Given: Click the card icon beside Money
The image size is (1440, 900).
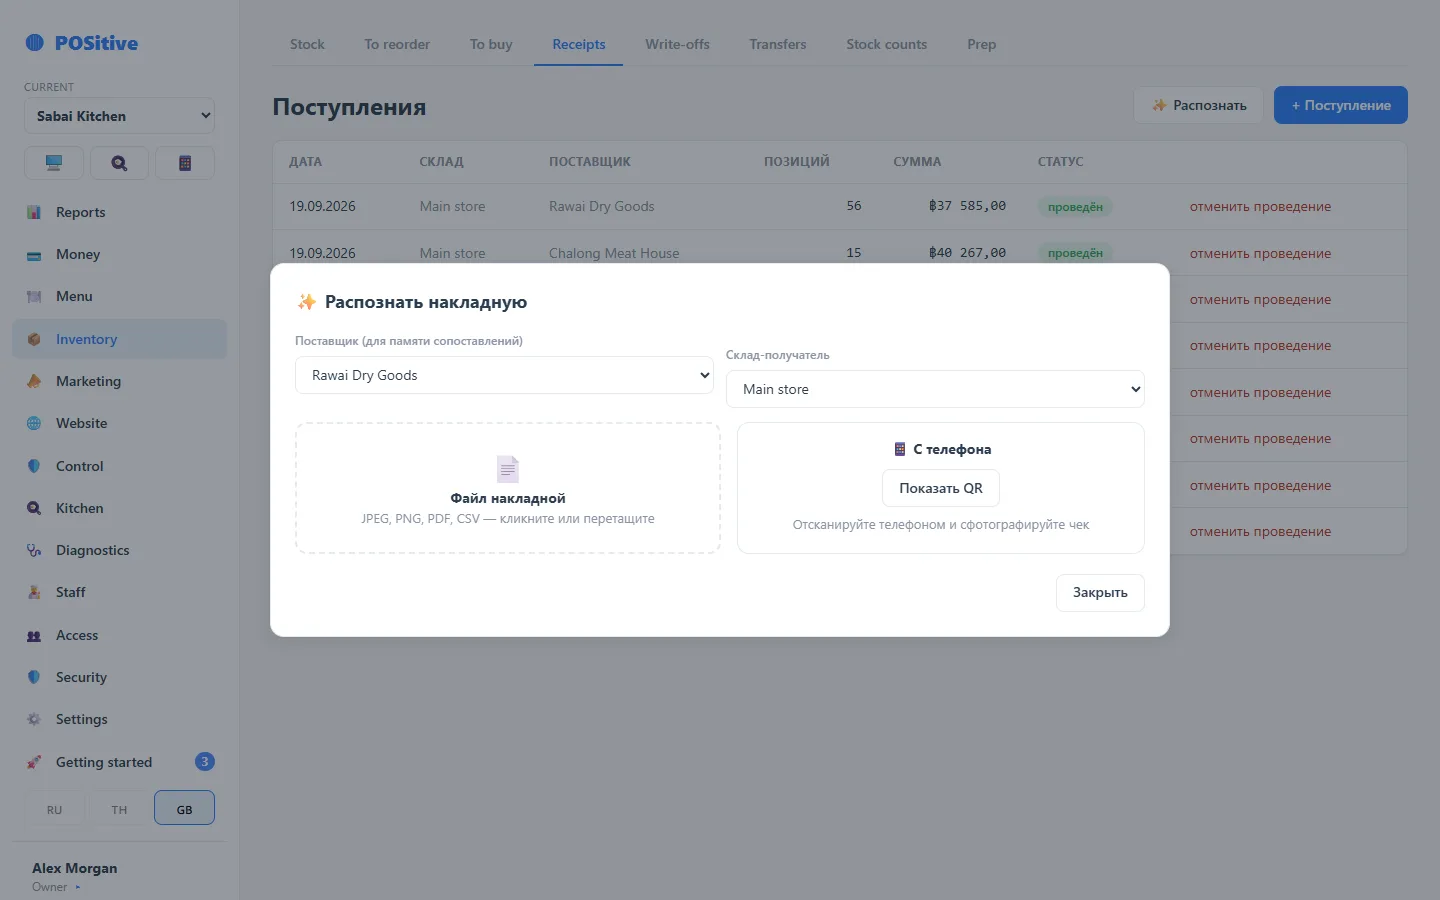Looking at the screenshot, I should [34, 255].
